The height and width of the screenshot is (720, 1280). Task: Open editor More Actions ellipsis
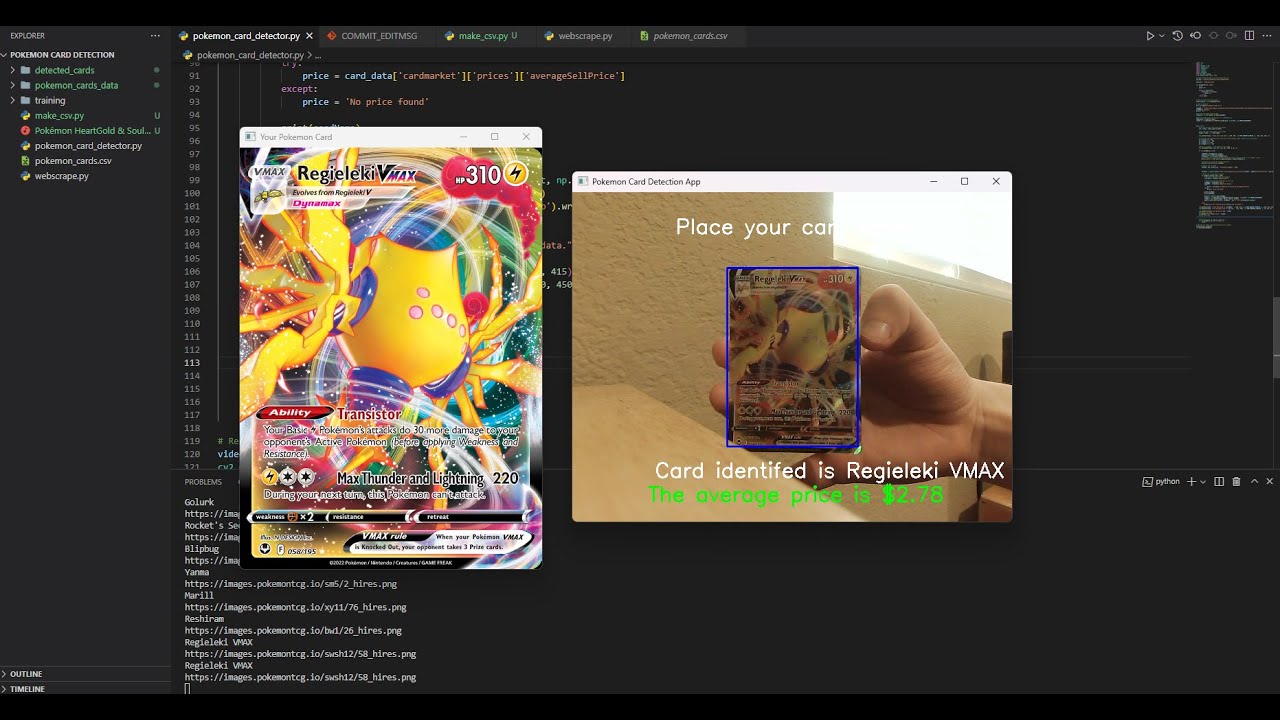point(1266,35)
